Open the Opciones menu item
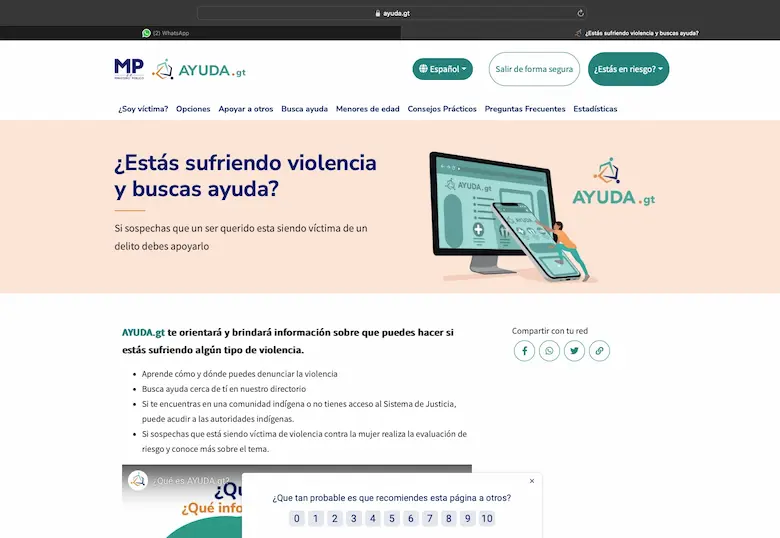The width and height of the screenshot is (780, 538). pos(193,109)
